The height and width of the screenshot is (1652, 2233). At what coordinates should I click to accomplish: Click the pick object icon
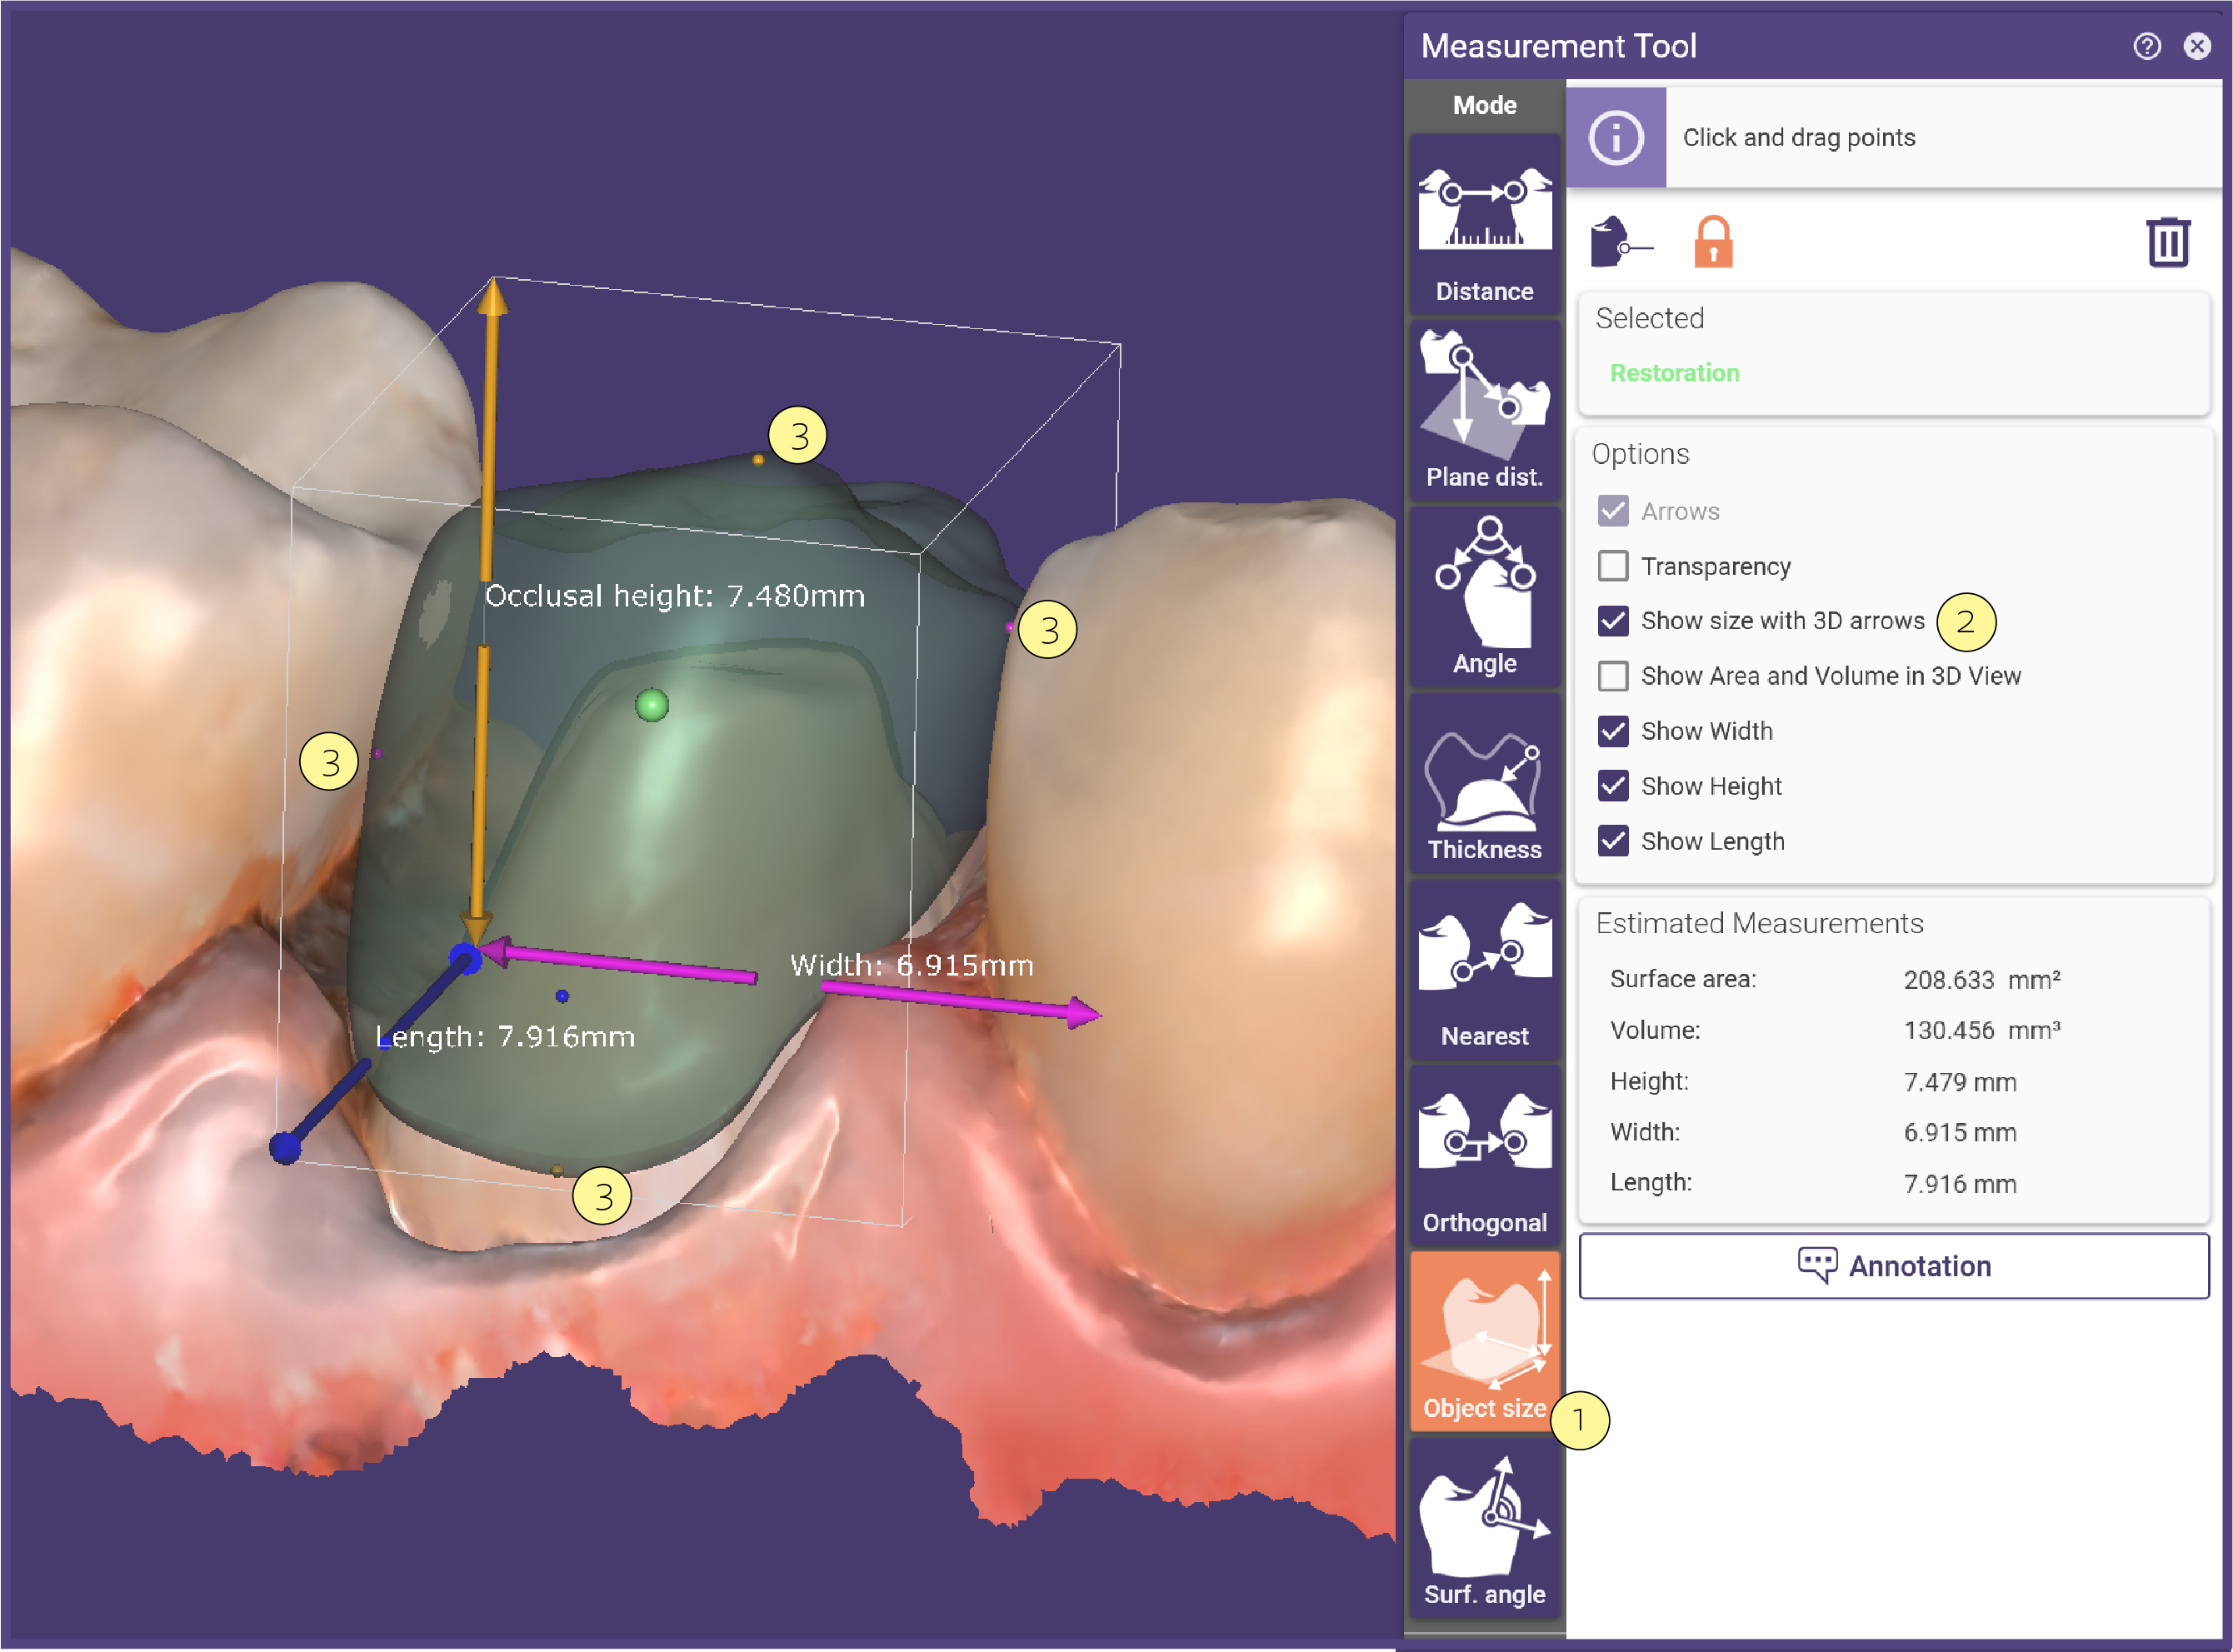point(1620,242)
